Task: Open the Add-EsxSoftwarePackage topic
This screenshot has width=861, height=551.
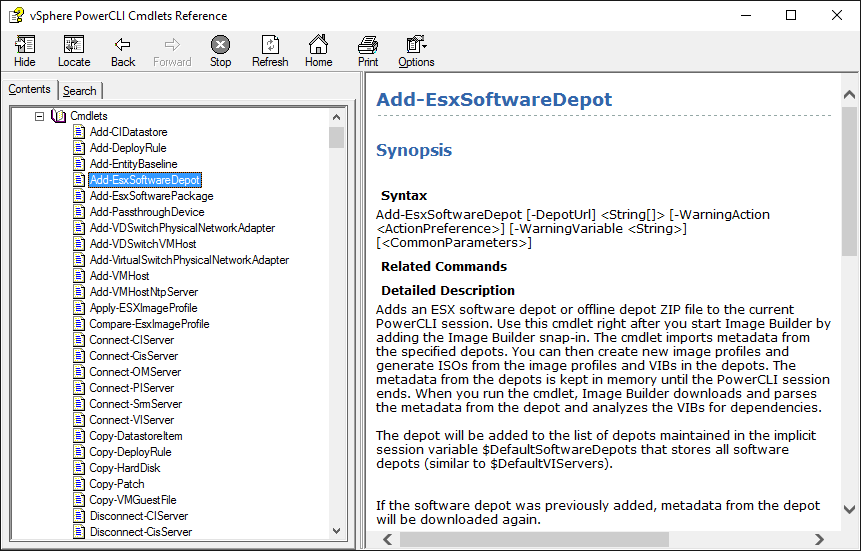Action: pyautogui.click(x=152, y=196)
